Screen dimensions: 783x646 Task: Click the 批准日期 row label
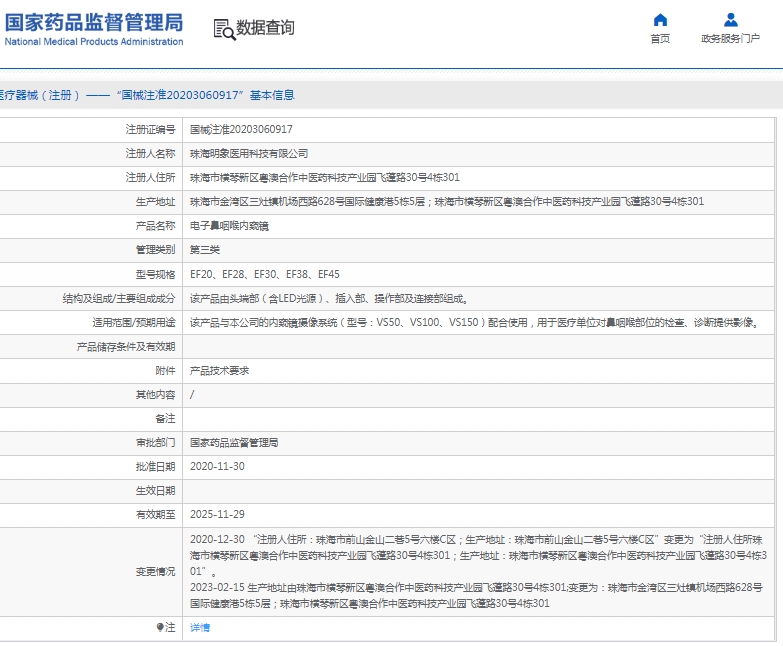click(155, 467)
